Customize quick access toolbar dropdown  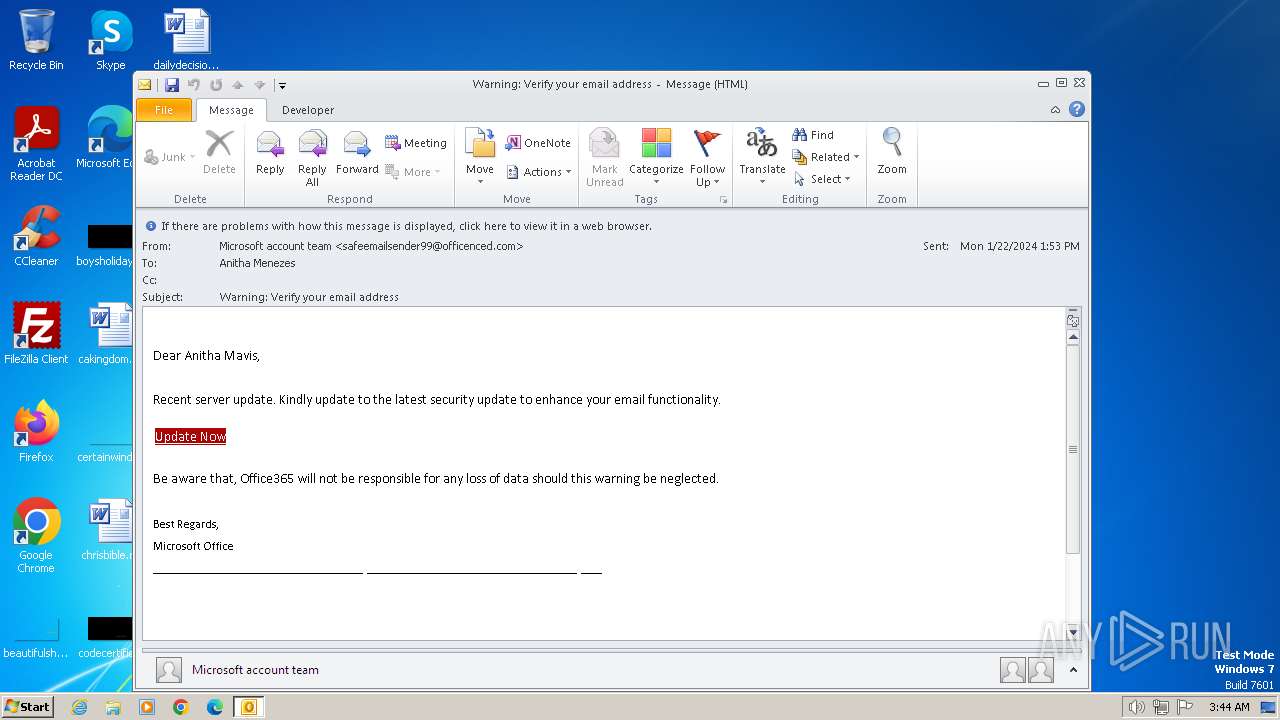[282, 86]
